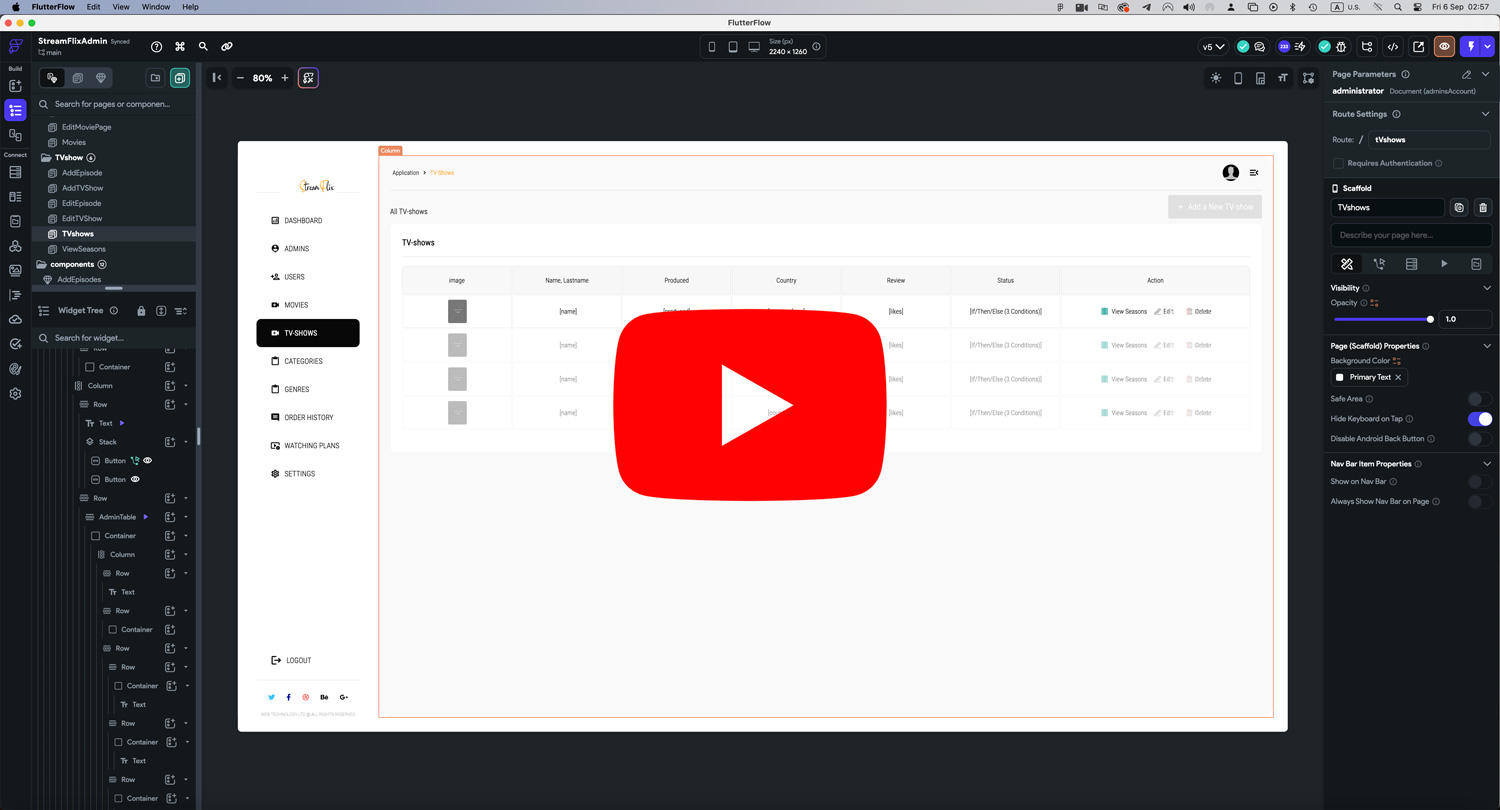Switch to the Actions properties tab
This screenshot has height=810, width=1500.
click(1379, 264)
